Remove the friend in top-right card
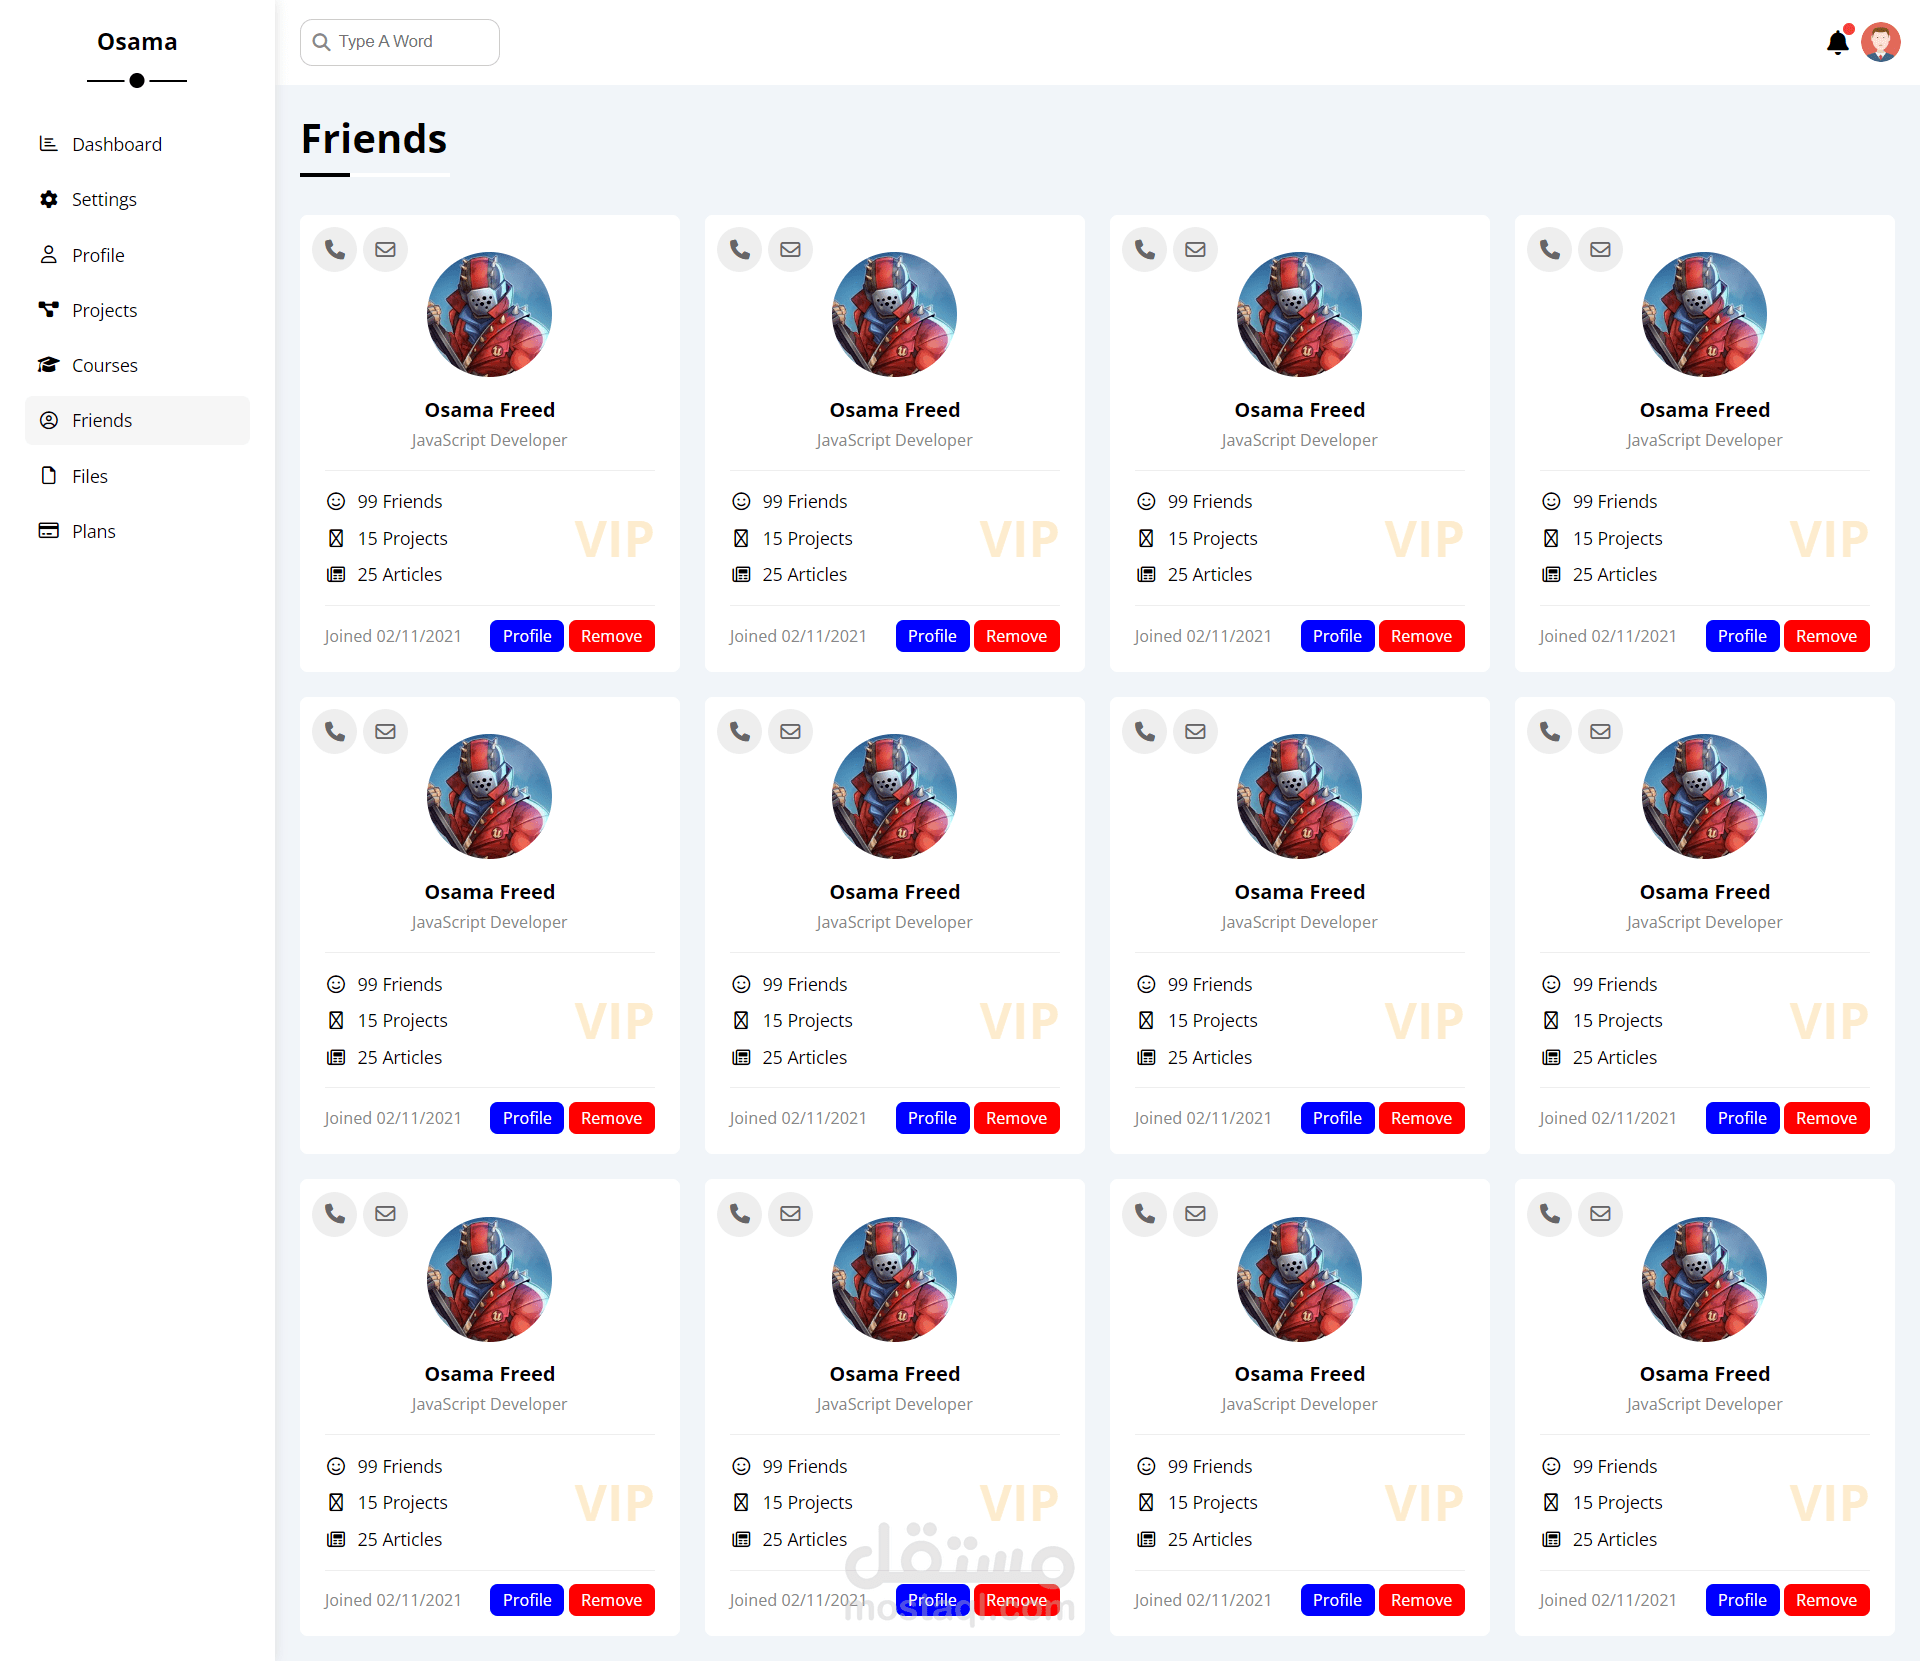This screenshot has height=1661, width=1920. pyautogui.click(x=1826, y=636)
